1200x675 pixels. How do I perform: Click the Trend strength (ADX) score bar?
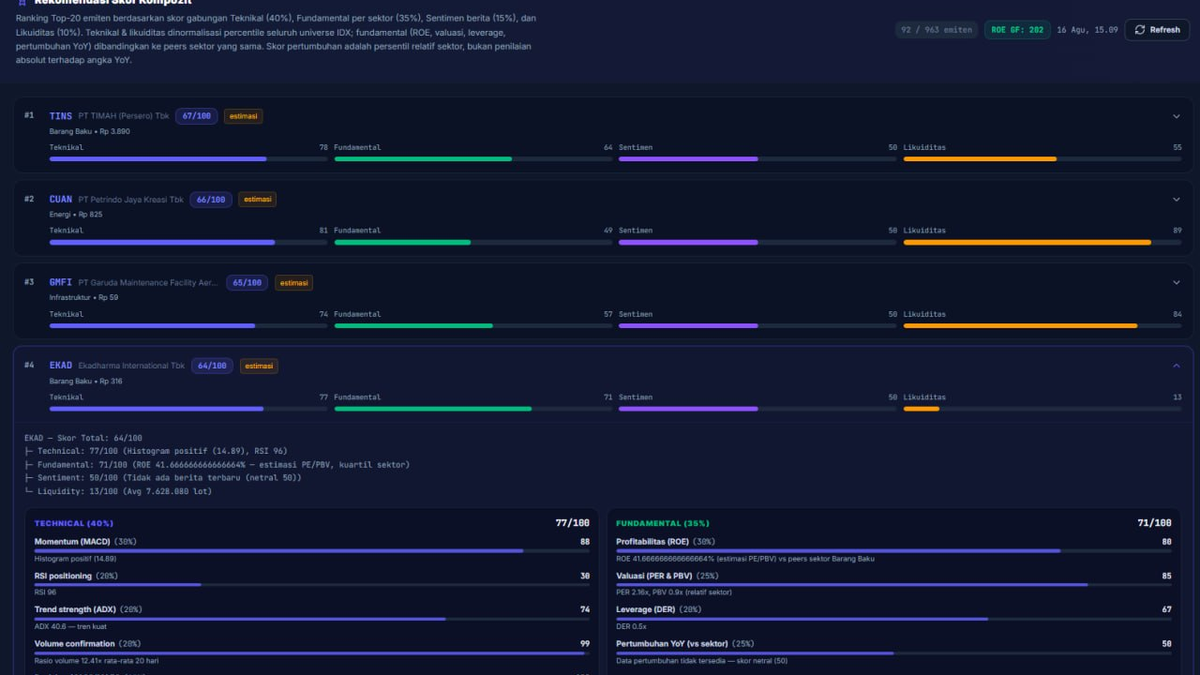click(312, 619)
